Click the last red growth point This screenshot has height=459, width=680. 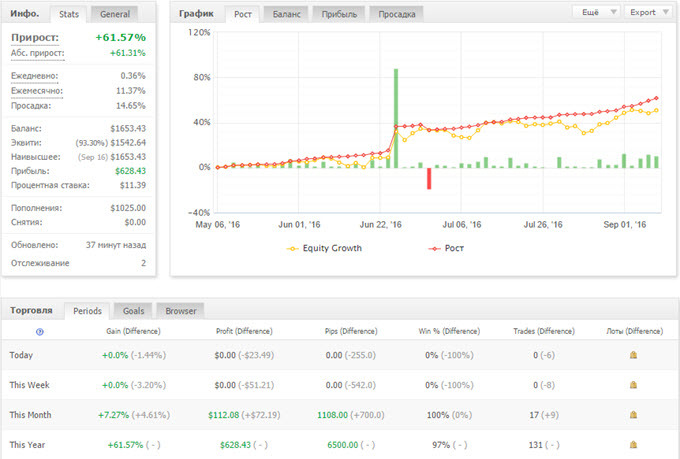tap(656, 98)
